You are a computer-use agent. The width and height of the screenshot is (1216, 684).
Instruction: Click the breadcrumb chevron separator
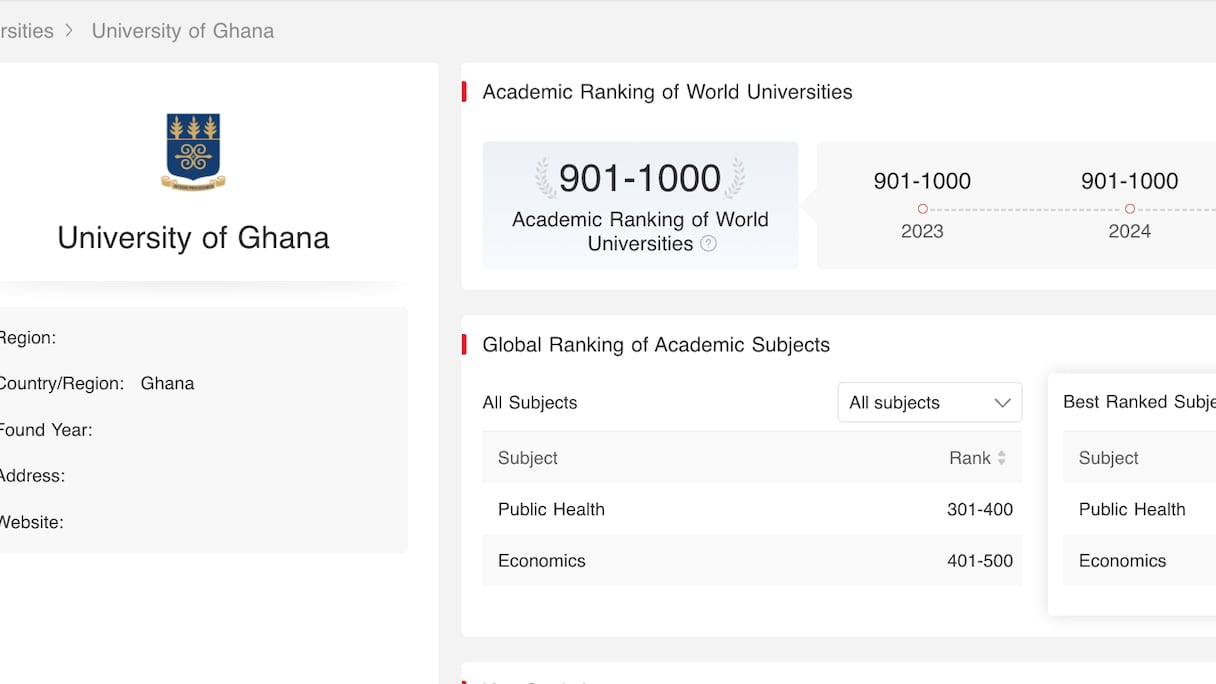(69, 31)
